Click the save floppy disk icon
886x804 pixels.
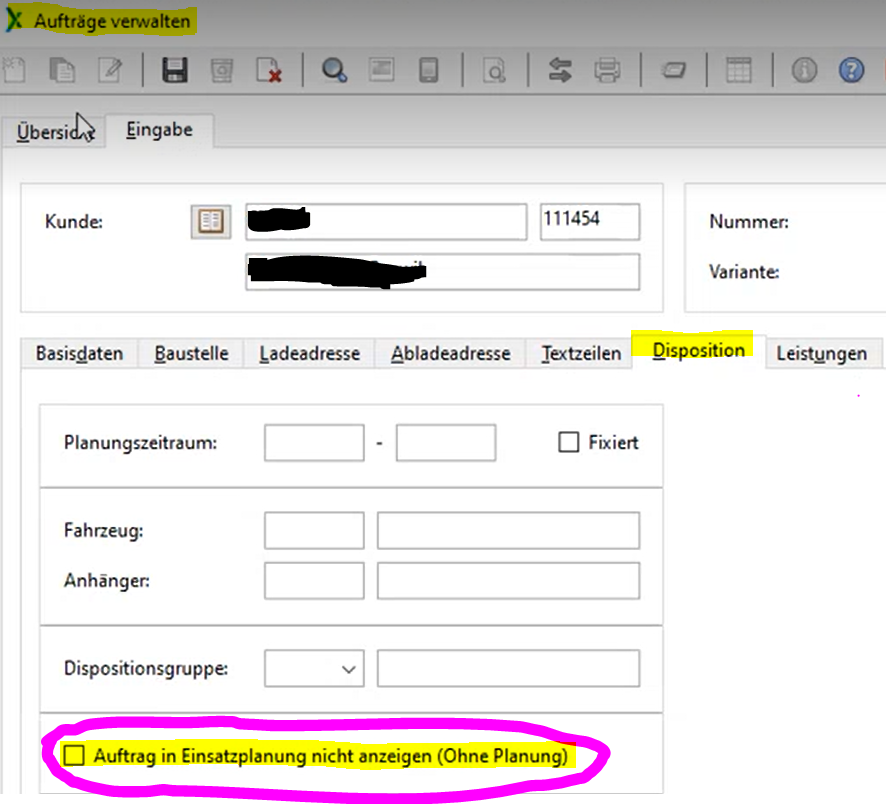(175, 70)
